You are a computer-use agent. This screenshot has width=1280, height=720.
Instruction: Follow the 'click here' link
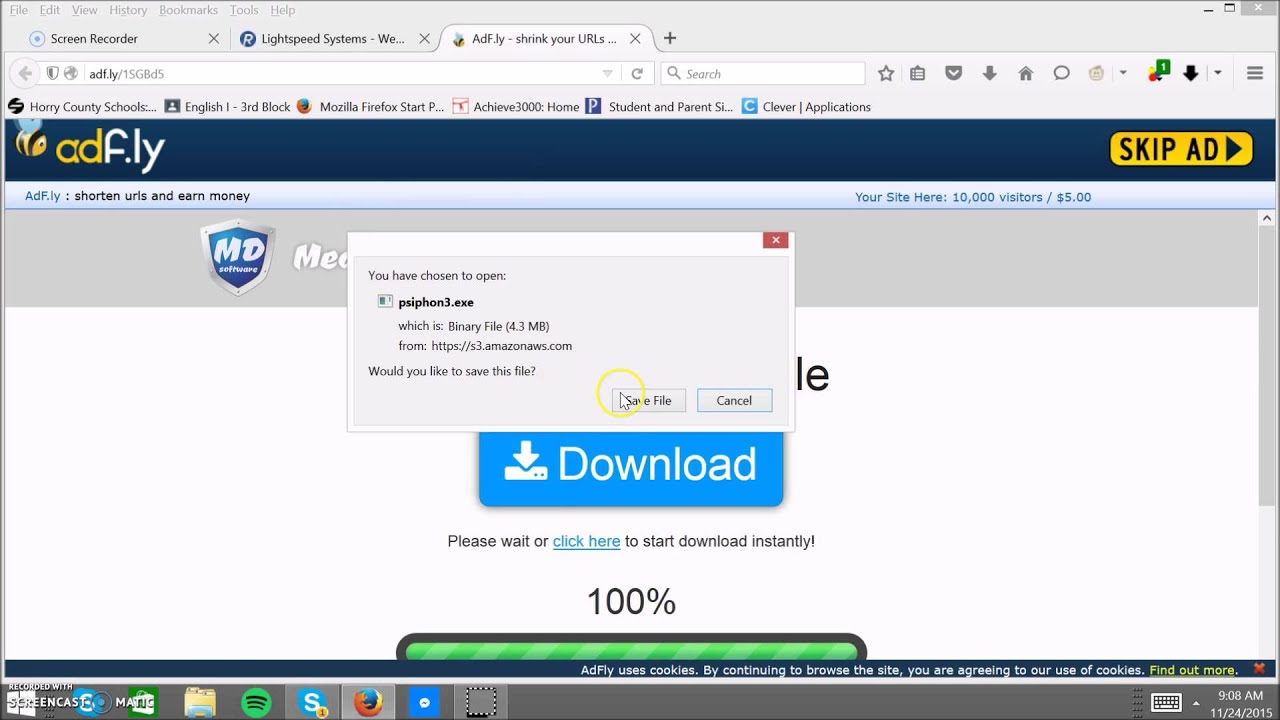586,541
